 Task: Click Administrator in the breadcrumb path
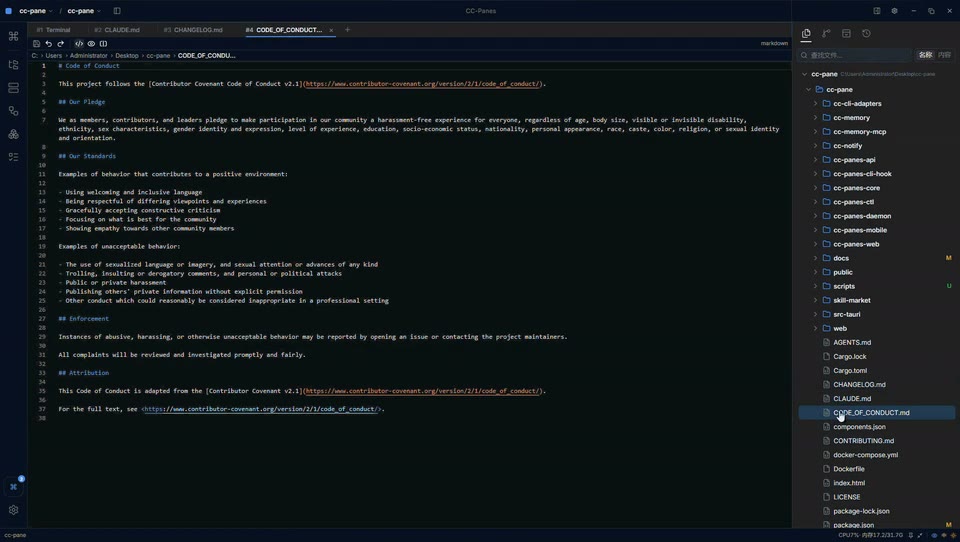coord(88,55)
